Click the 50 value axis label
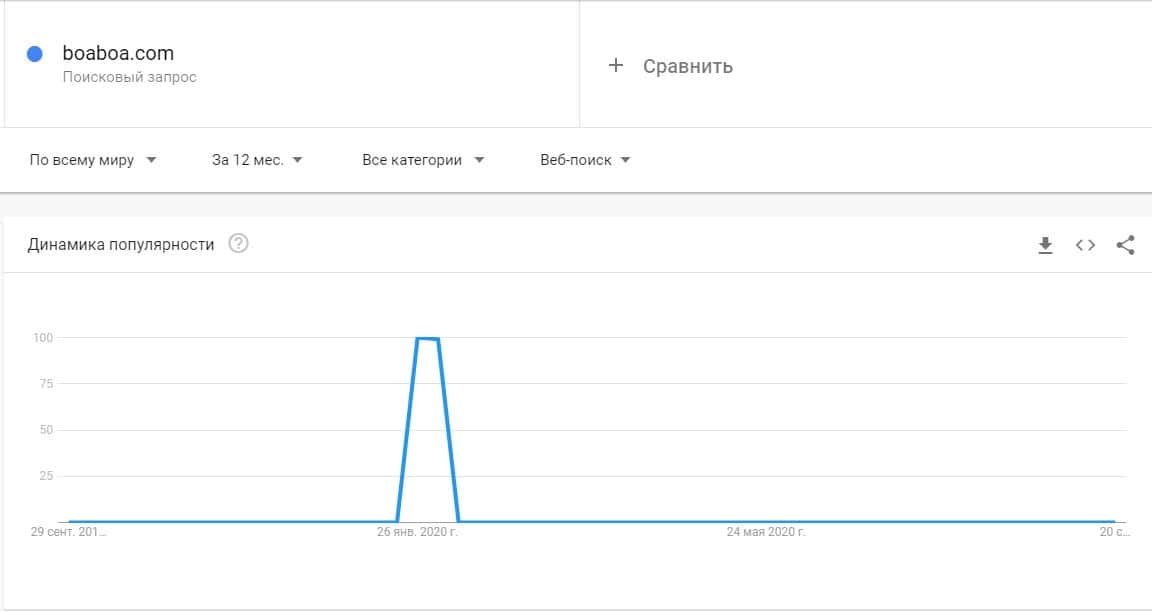The height and width of the screenshot is (611, 1152). 45,430
